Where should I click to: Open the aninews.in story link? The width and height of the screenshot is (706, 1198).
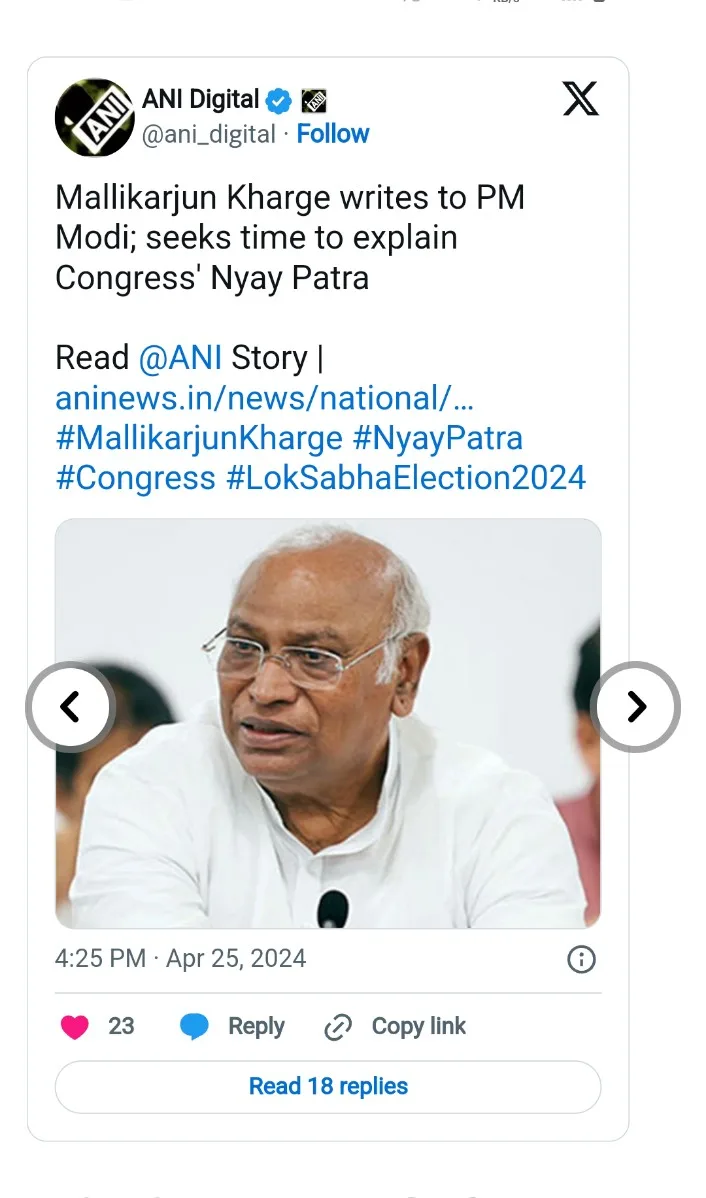click(x=265, y=399)
